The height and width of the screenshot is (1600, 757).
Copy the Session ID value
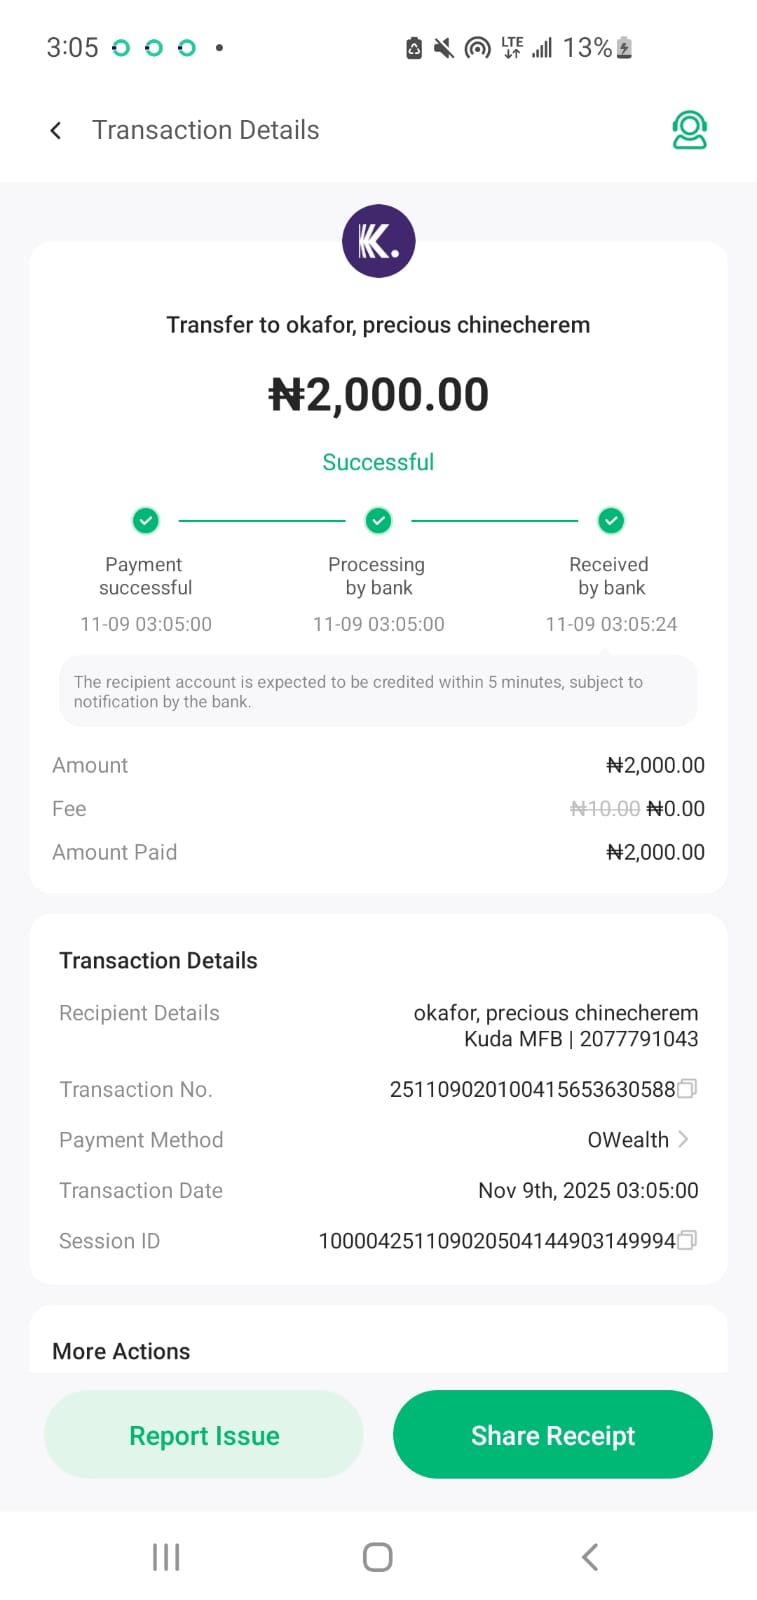(687, 1241)
